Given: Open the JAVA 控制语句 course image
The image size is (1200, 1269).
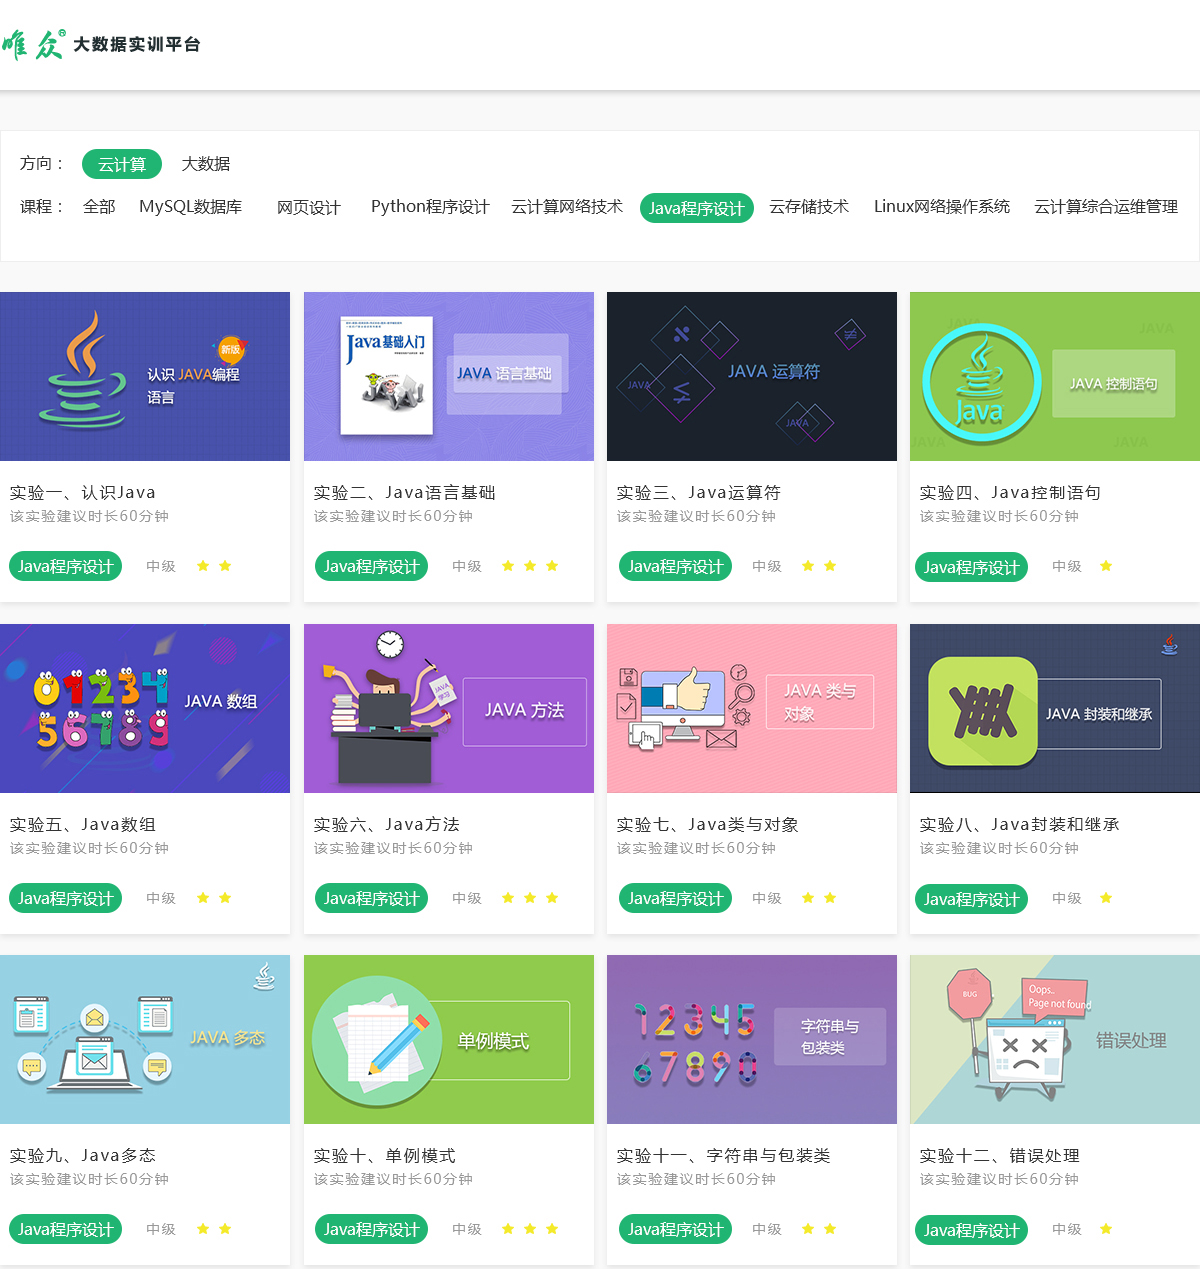Looking at the screenshot, I should click(x=1054, y=376).
